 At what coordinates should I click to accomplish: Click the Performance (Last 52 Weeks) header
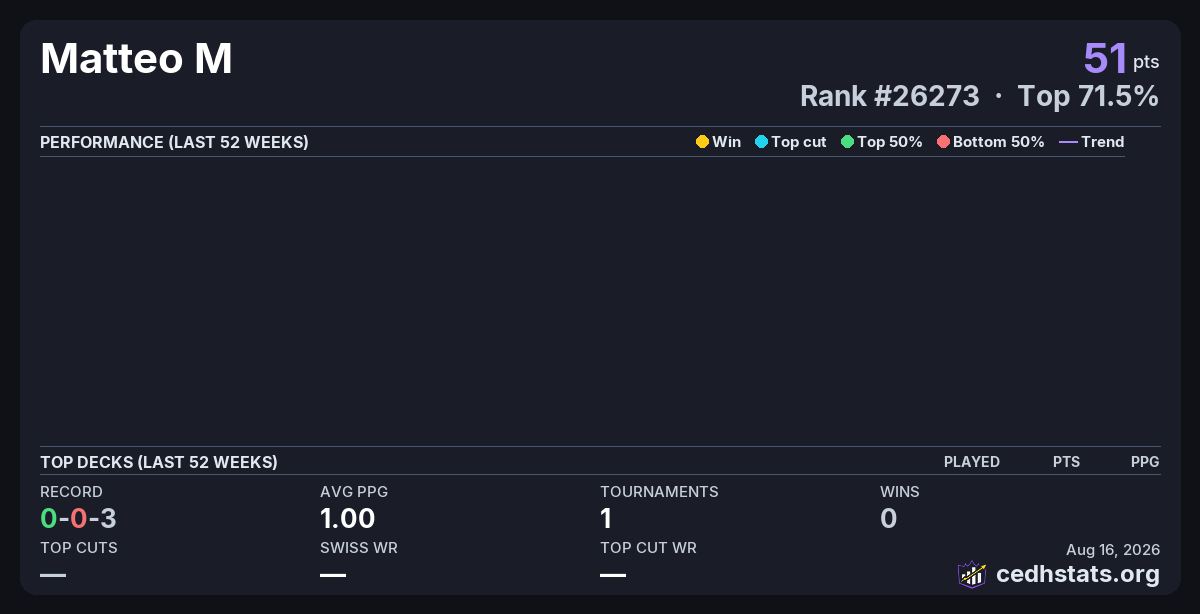coord(174,142)
